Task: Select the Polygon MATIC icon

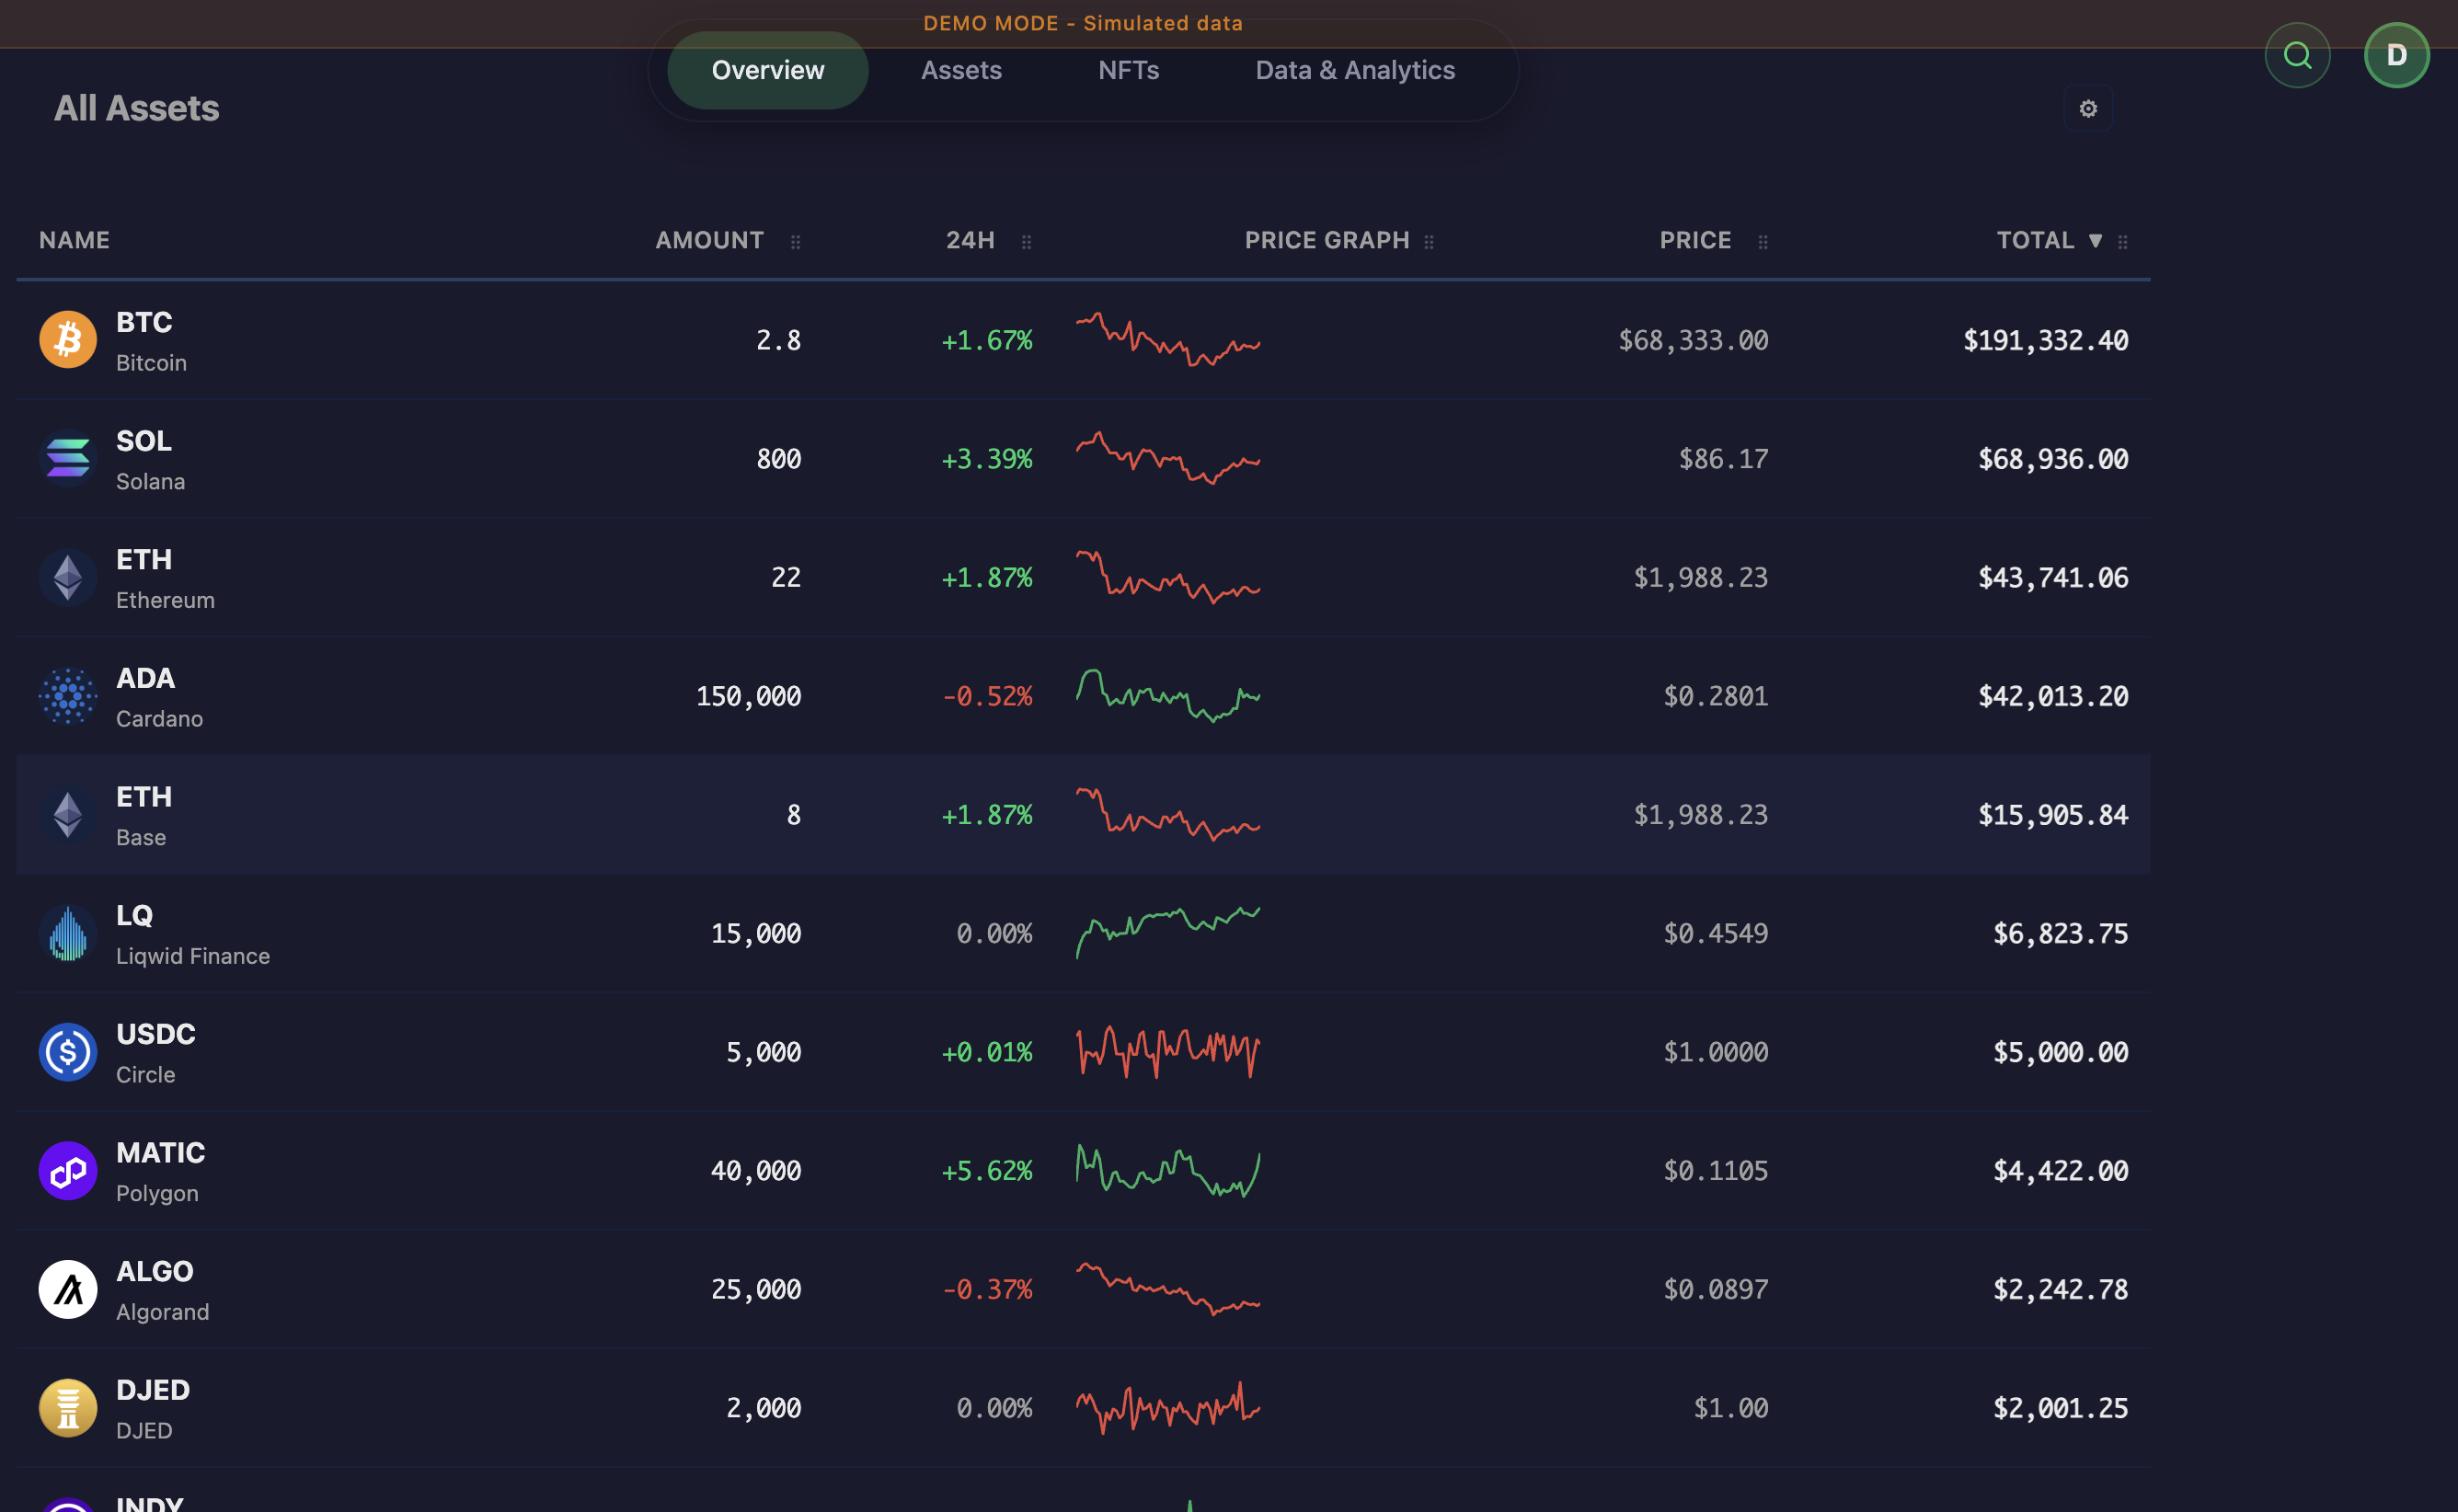Action: (x=67, y=1170)
